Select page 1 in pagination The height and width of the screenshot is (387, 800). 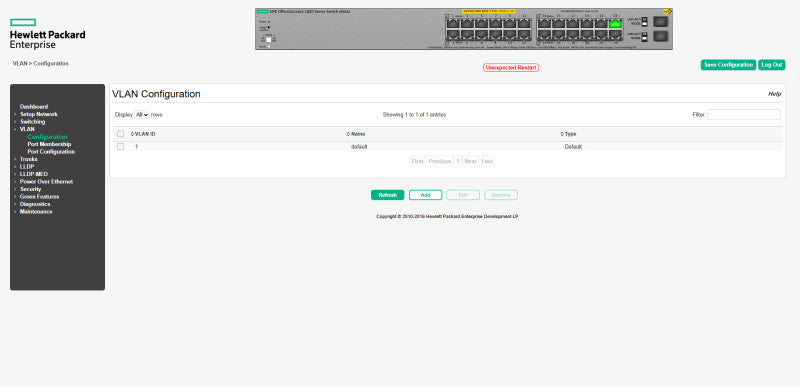pos(458,161)
